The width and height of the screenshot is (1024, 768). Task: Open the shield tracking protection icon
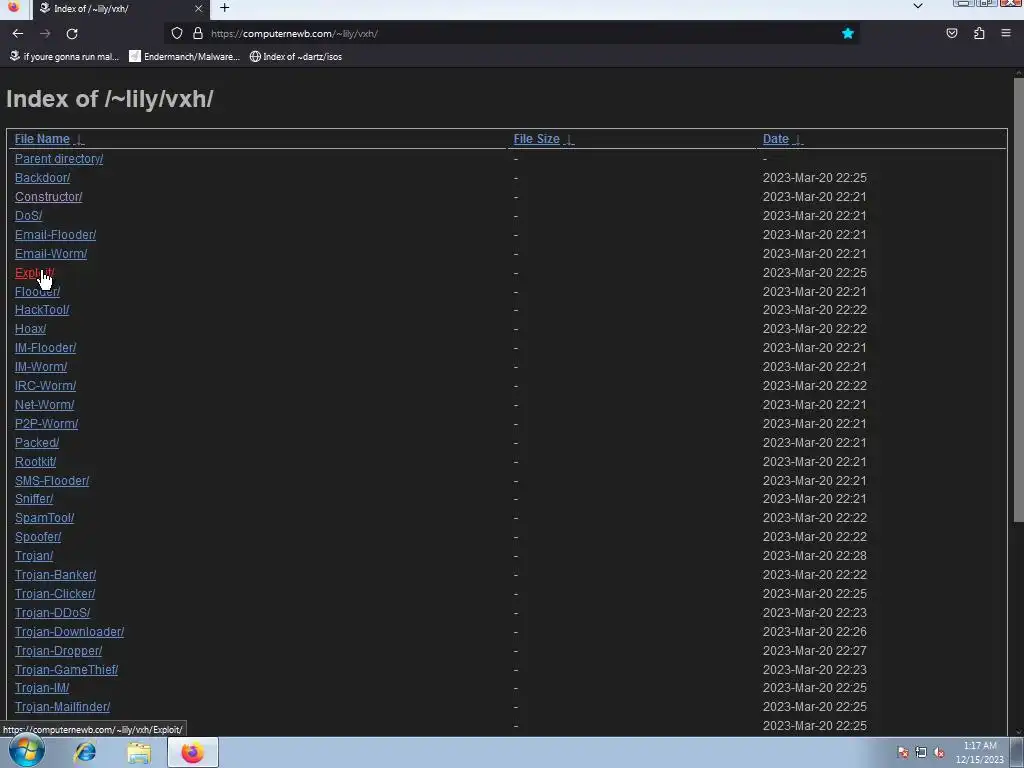point(177,33)
